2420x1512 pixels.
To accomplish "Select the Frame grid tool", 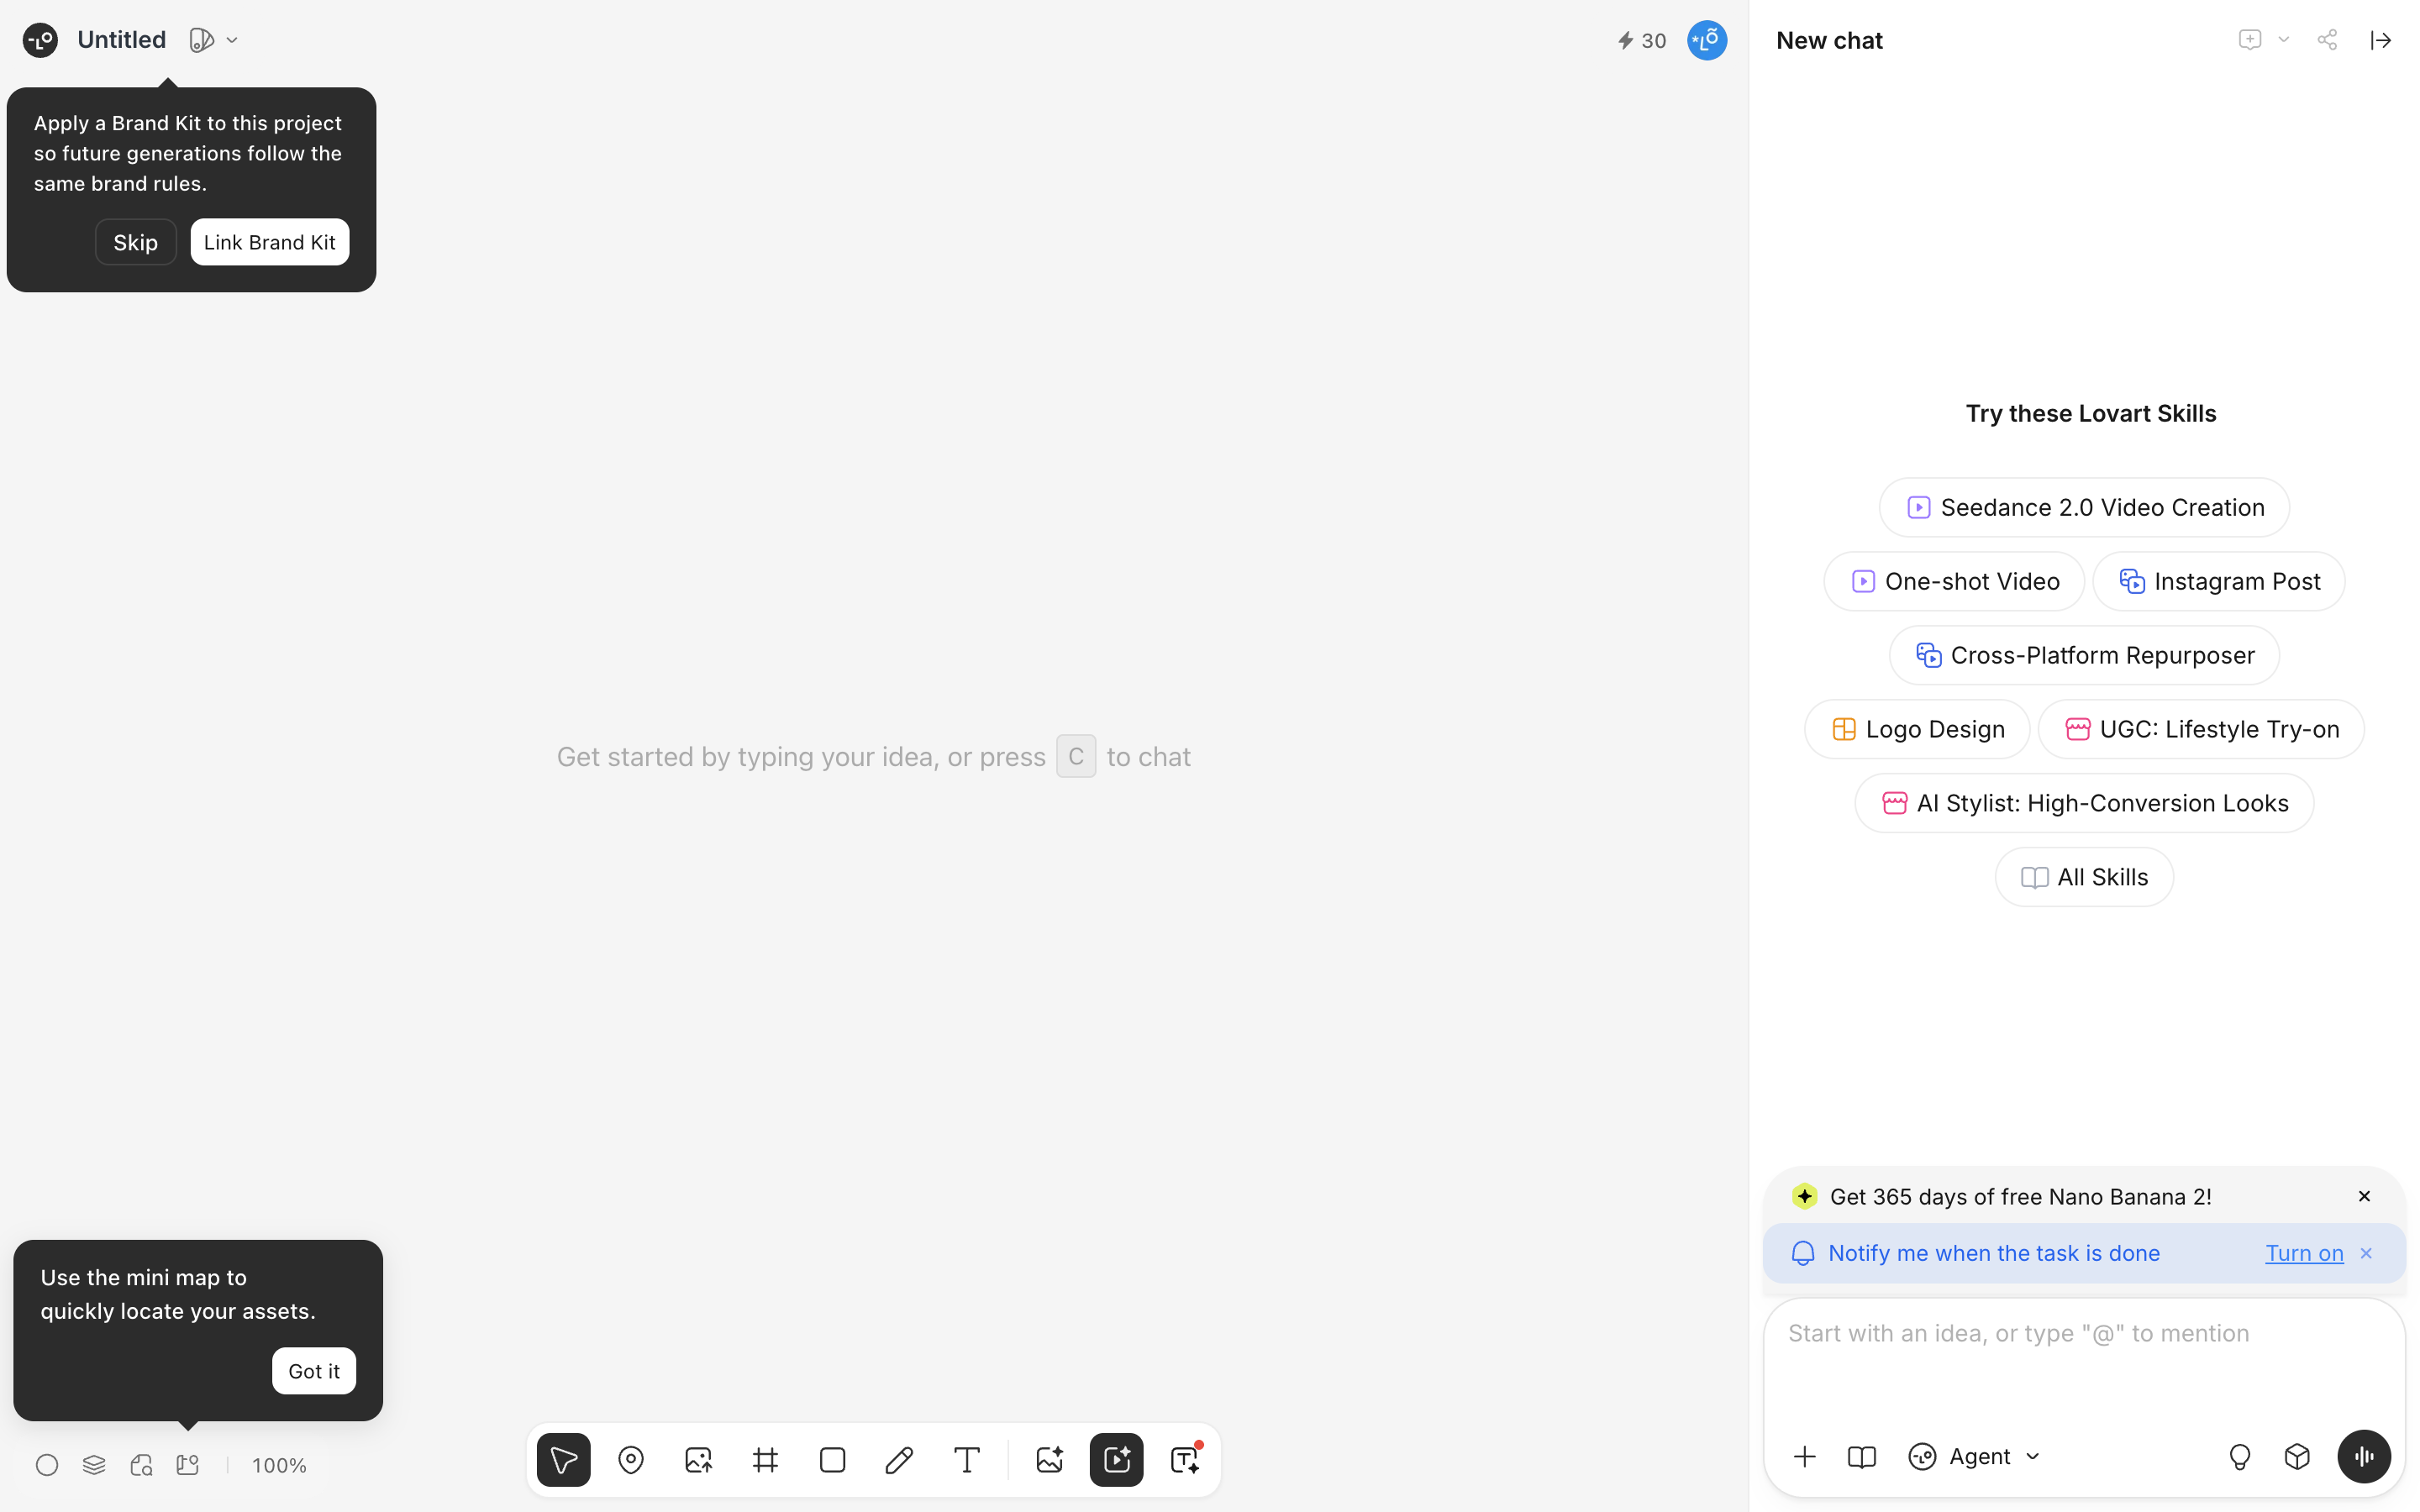I will pyautogui.click(x=765, y=1460).
